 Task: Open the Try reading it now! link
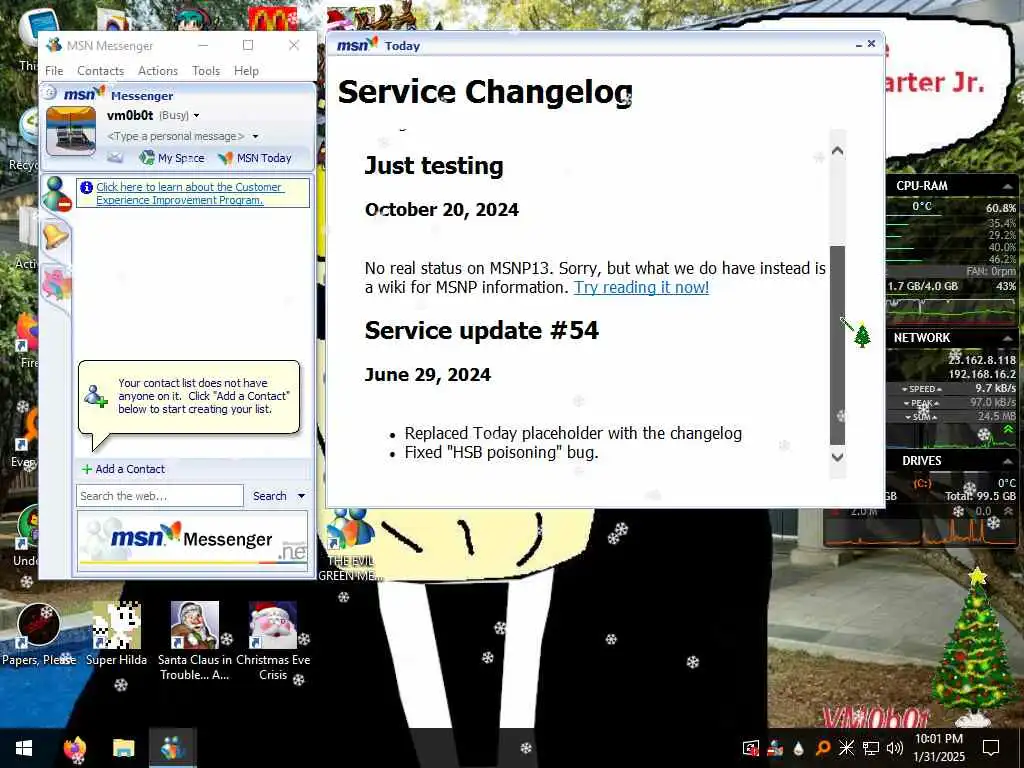(x=641, y=287)
